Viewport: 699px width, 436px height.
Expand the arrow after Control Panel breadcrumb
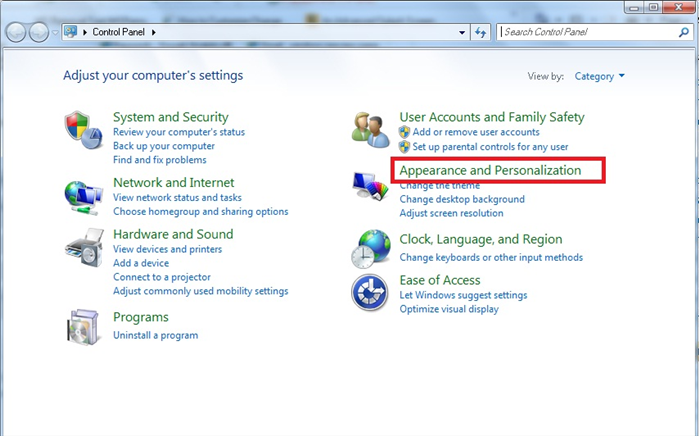pos(155,32)
